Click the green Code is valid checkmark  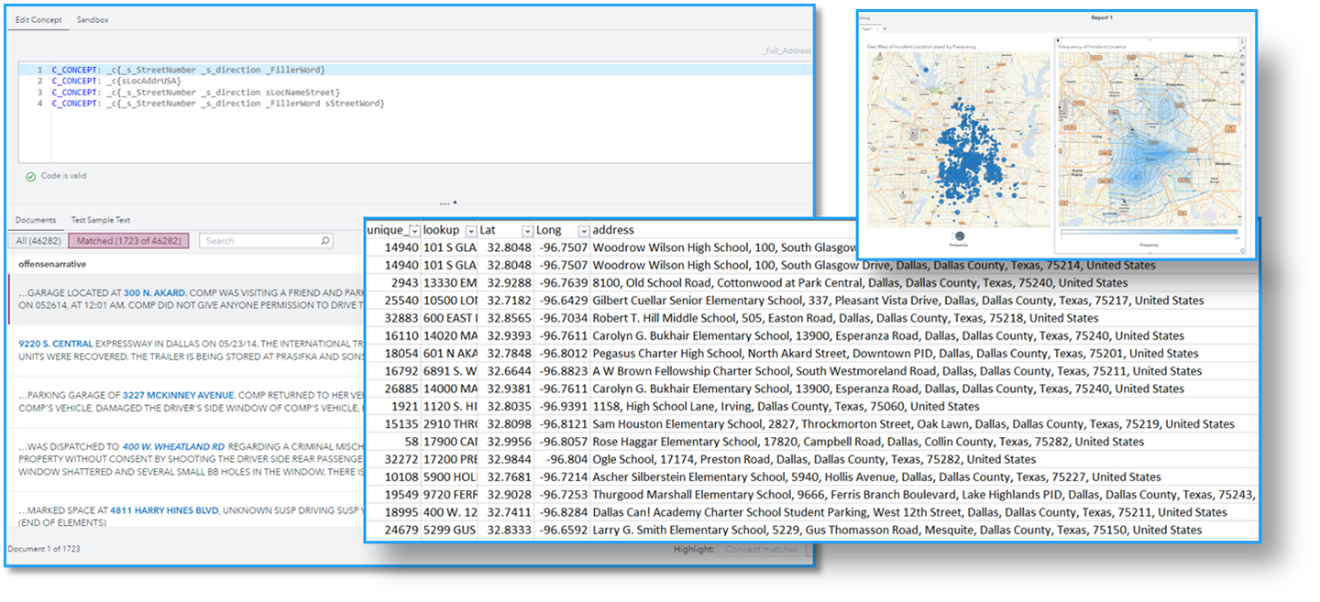coord(31,176)
